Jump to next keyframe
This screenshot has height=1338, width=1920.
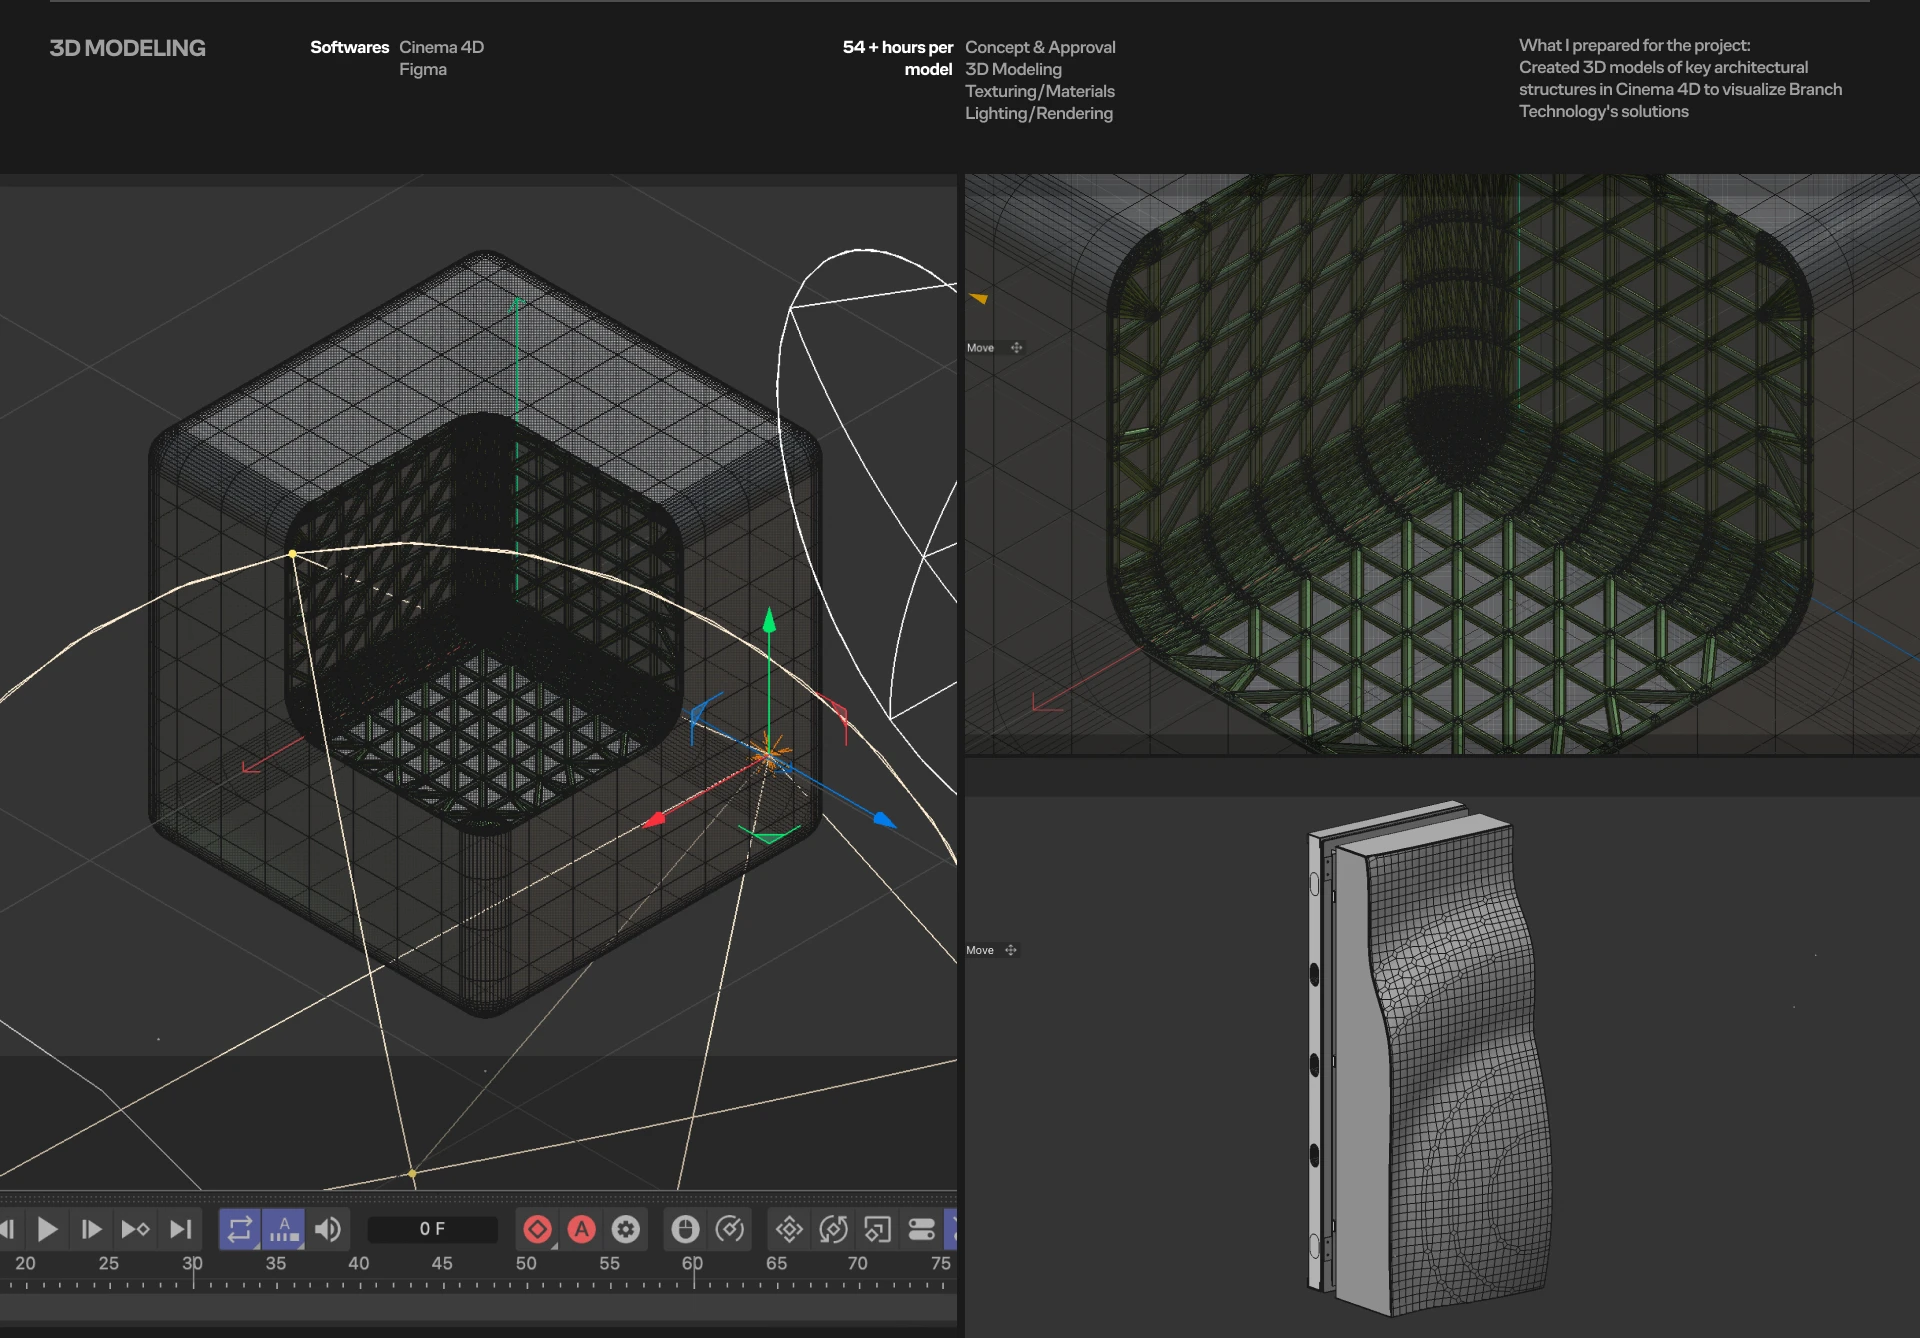[135, 1229]
